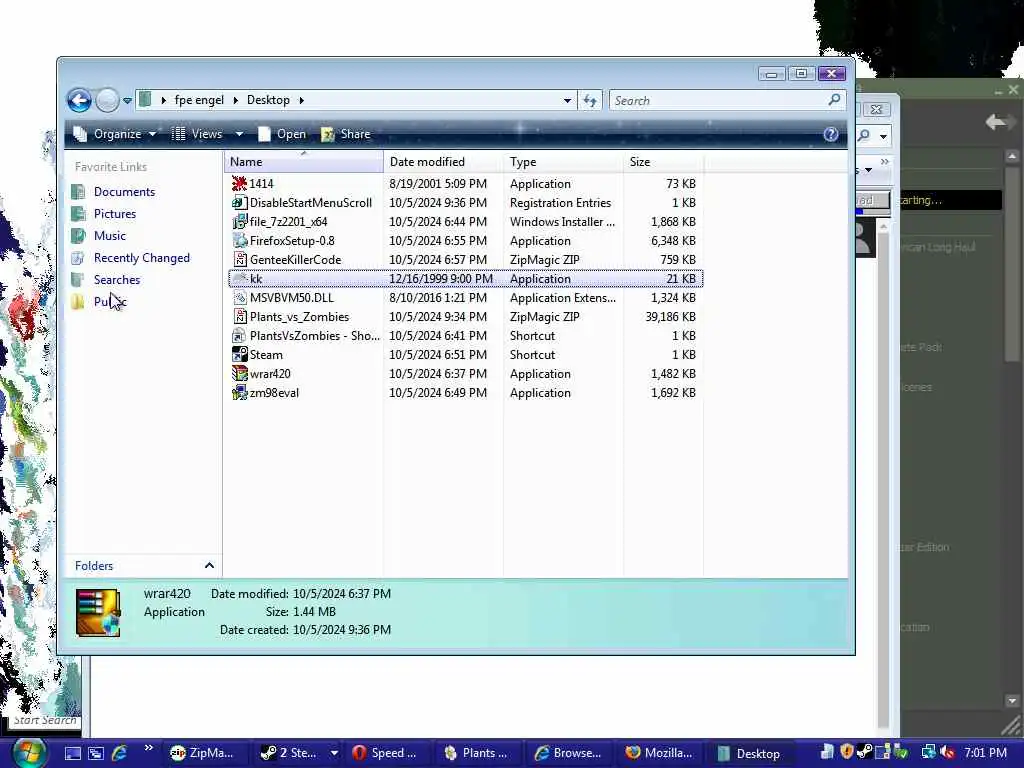Switch to ZipMa... taskbar button

tap(205, 753)
